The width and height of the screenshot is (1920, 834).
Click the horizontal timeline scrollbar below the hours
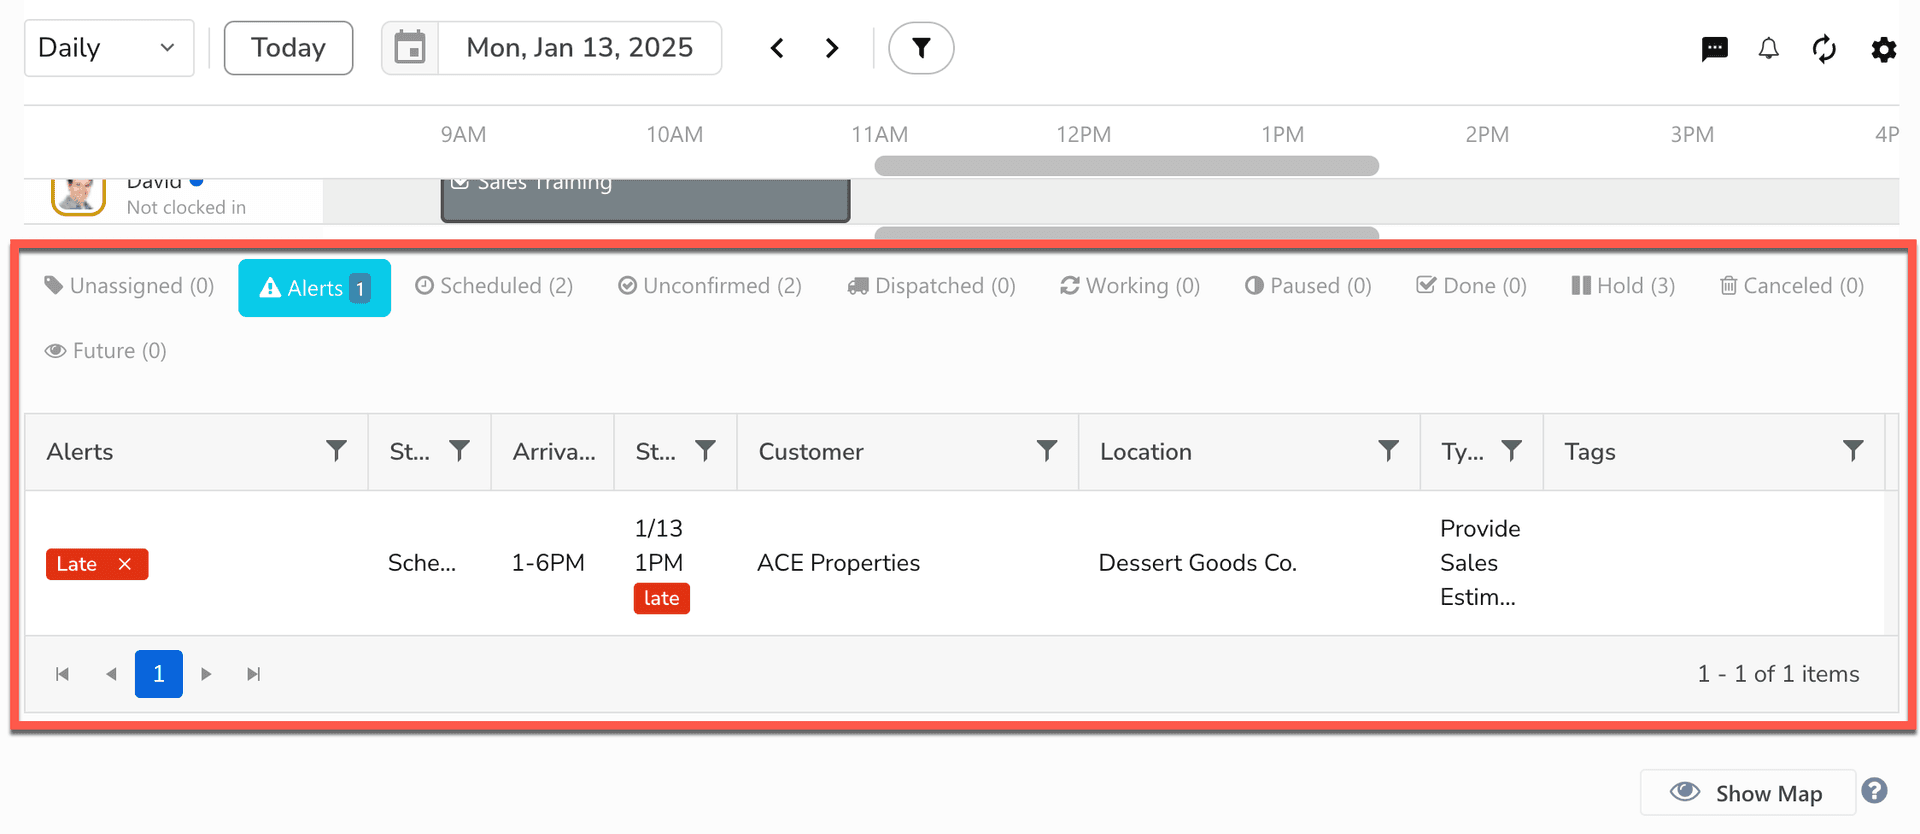[x=1126, y=166]
